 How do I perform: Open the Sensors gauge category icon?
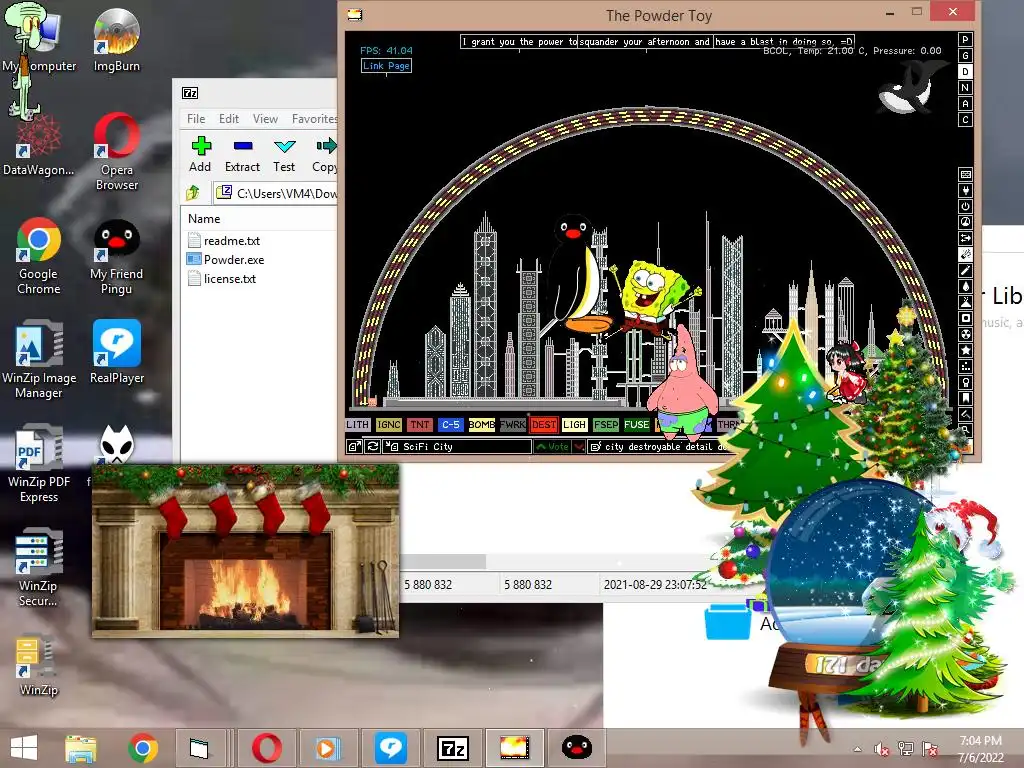coord(965,222)
